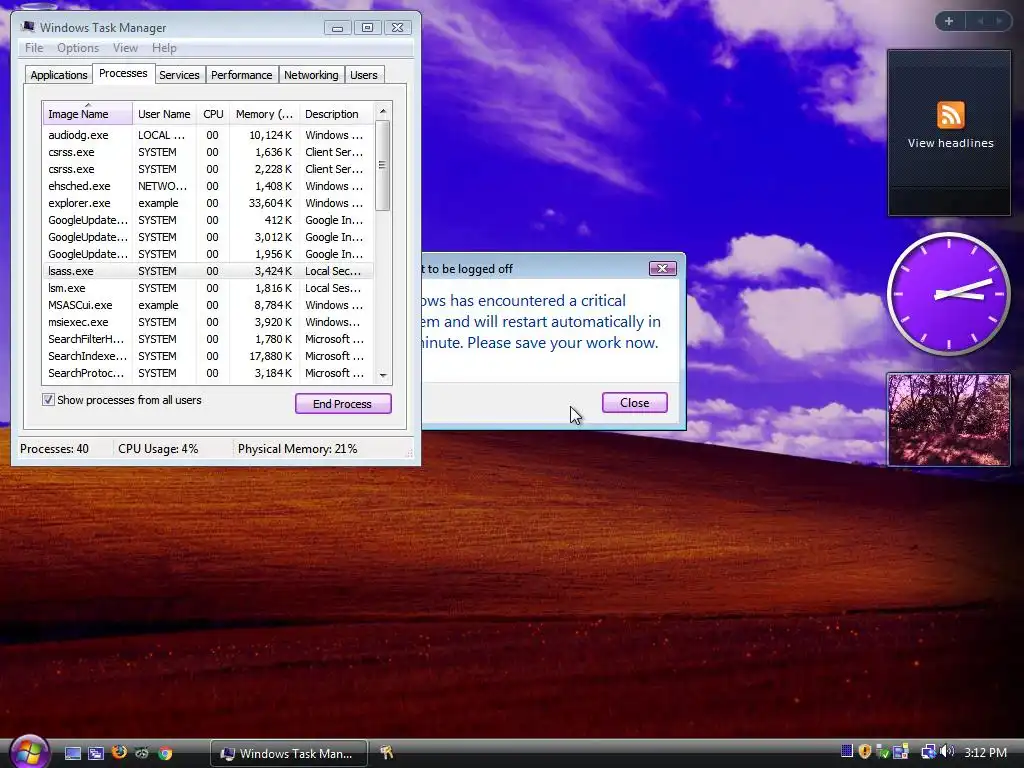Select the csrss.exe process using 2,228 K
1024x768 pixels.
coord(208,169)
